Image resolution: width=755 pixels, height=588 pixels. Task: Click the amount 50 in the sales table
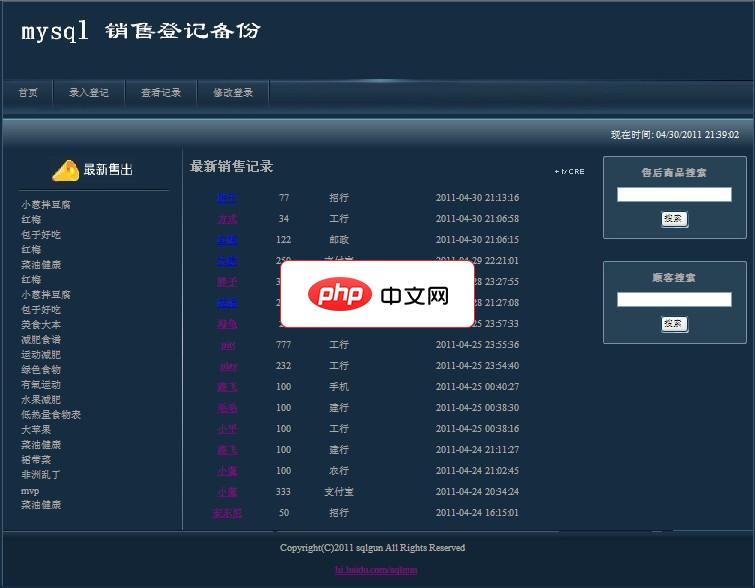(284, 512)
